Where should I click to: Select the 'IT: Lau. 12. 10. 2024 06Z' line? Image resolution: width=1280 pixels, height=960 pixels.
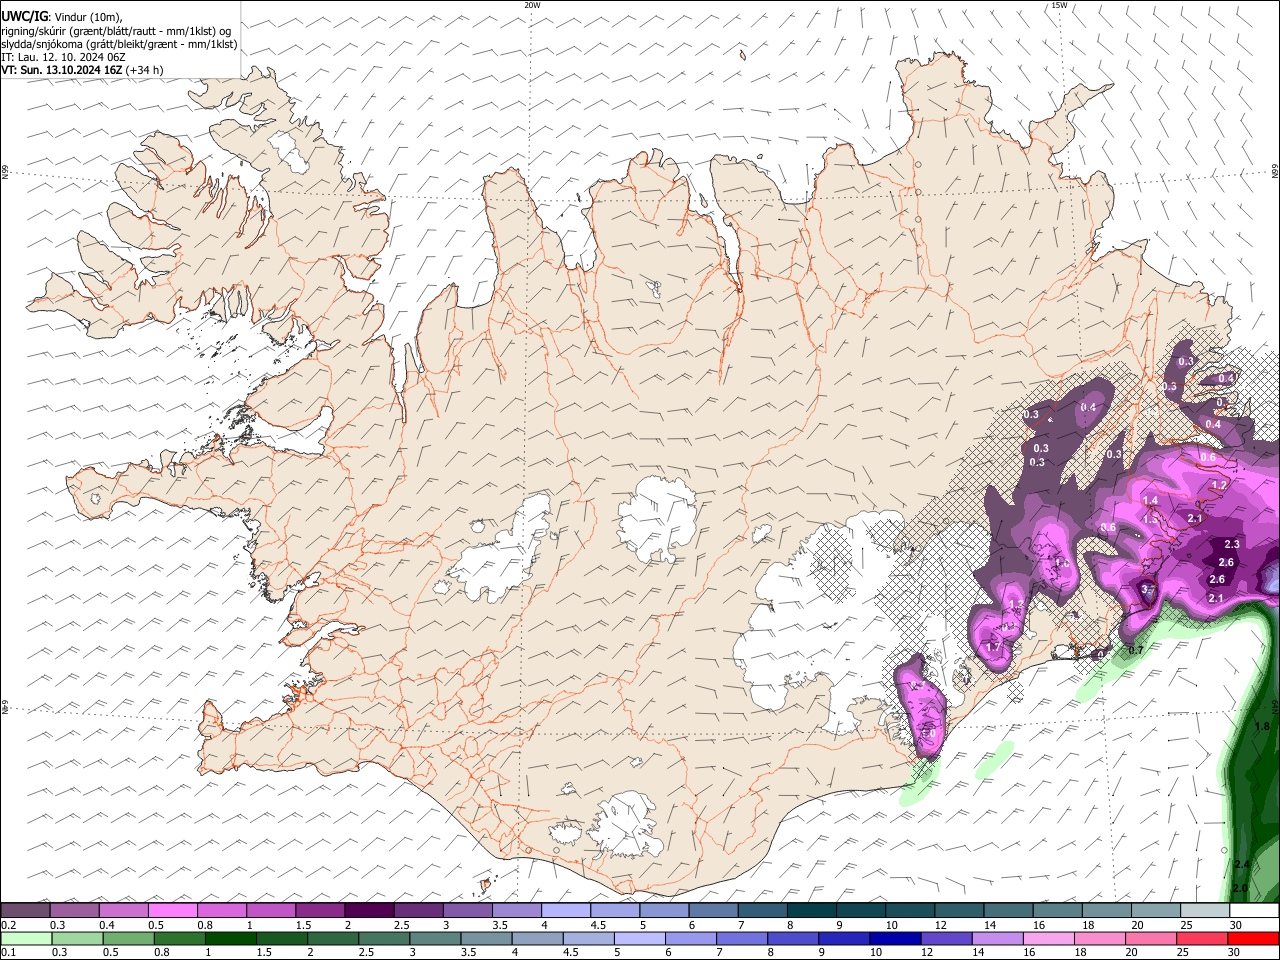pos(64,57)
